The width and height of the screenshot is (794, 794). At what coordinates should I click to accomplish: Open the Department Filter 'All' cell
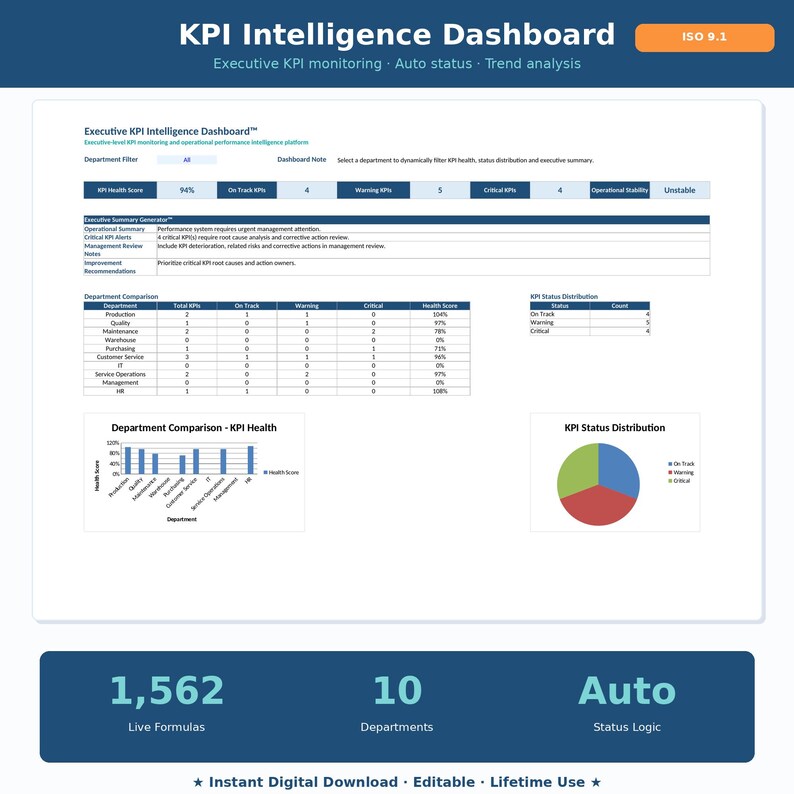[x=187, y=160]
